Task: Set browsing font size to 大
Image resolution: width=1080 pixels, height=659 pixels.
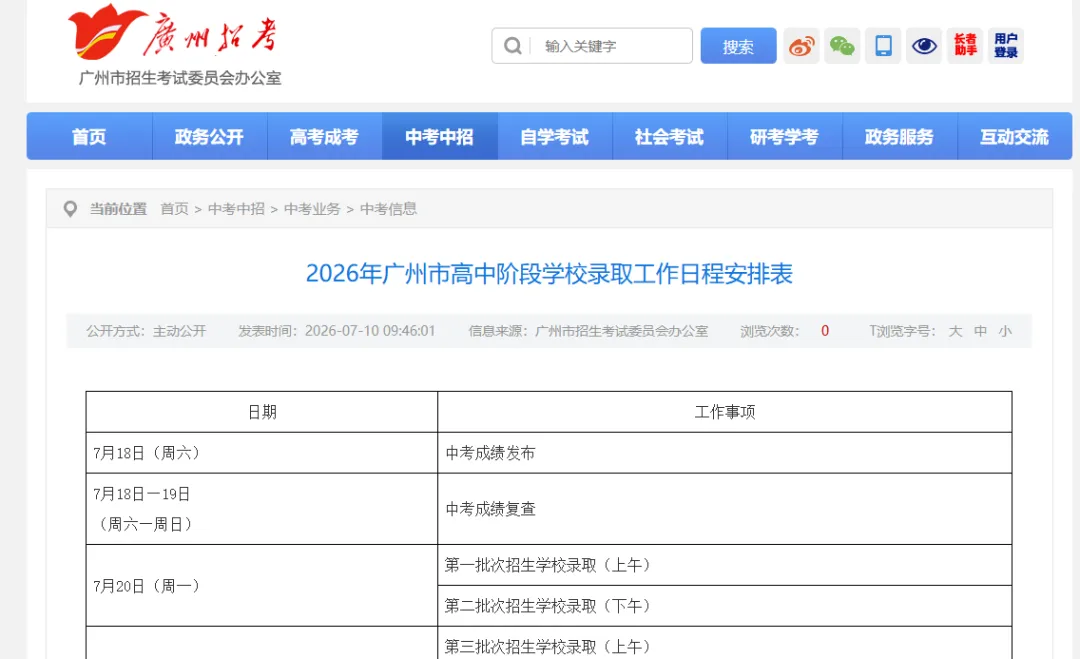Action: pyautogui.click(x=955, y=331)
